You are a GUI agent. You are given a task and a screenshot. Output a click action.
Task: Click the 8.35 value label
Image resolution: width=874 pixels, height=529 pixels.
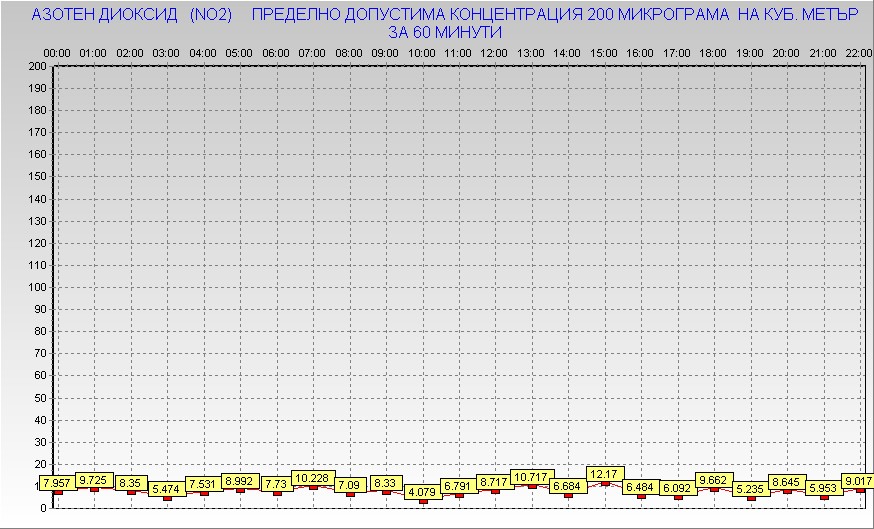130,483
